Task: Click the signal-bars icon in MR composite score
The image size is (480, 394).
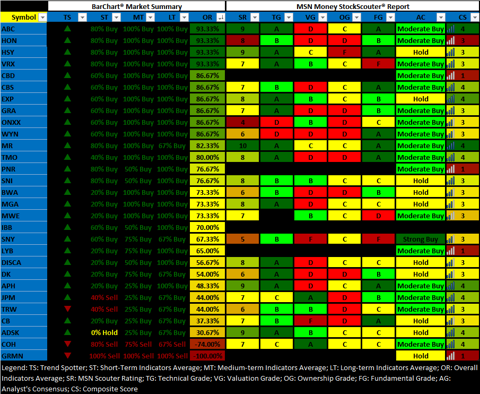Action: click(x=451, y=145)
